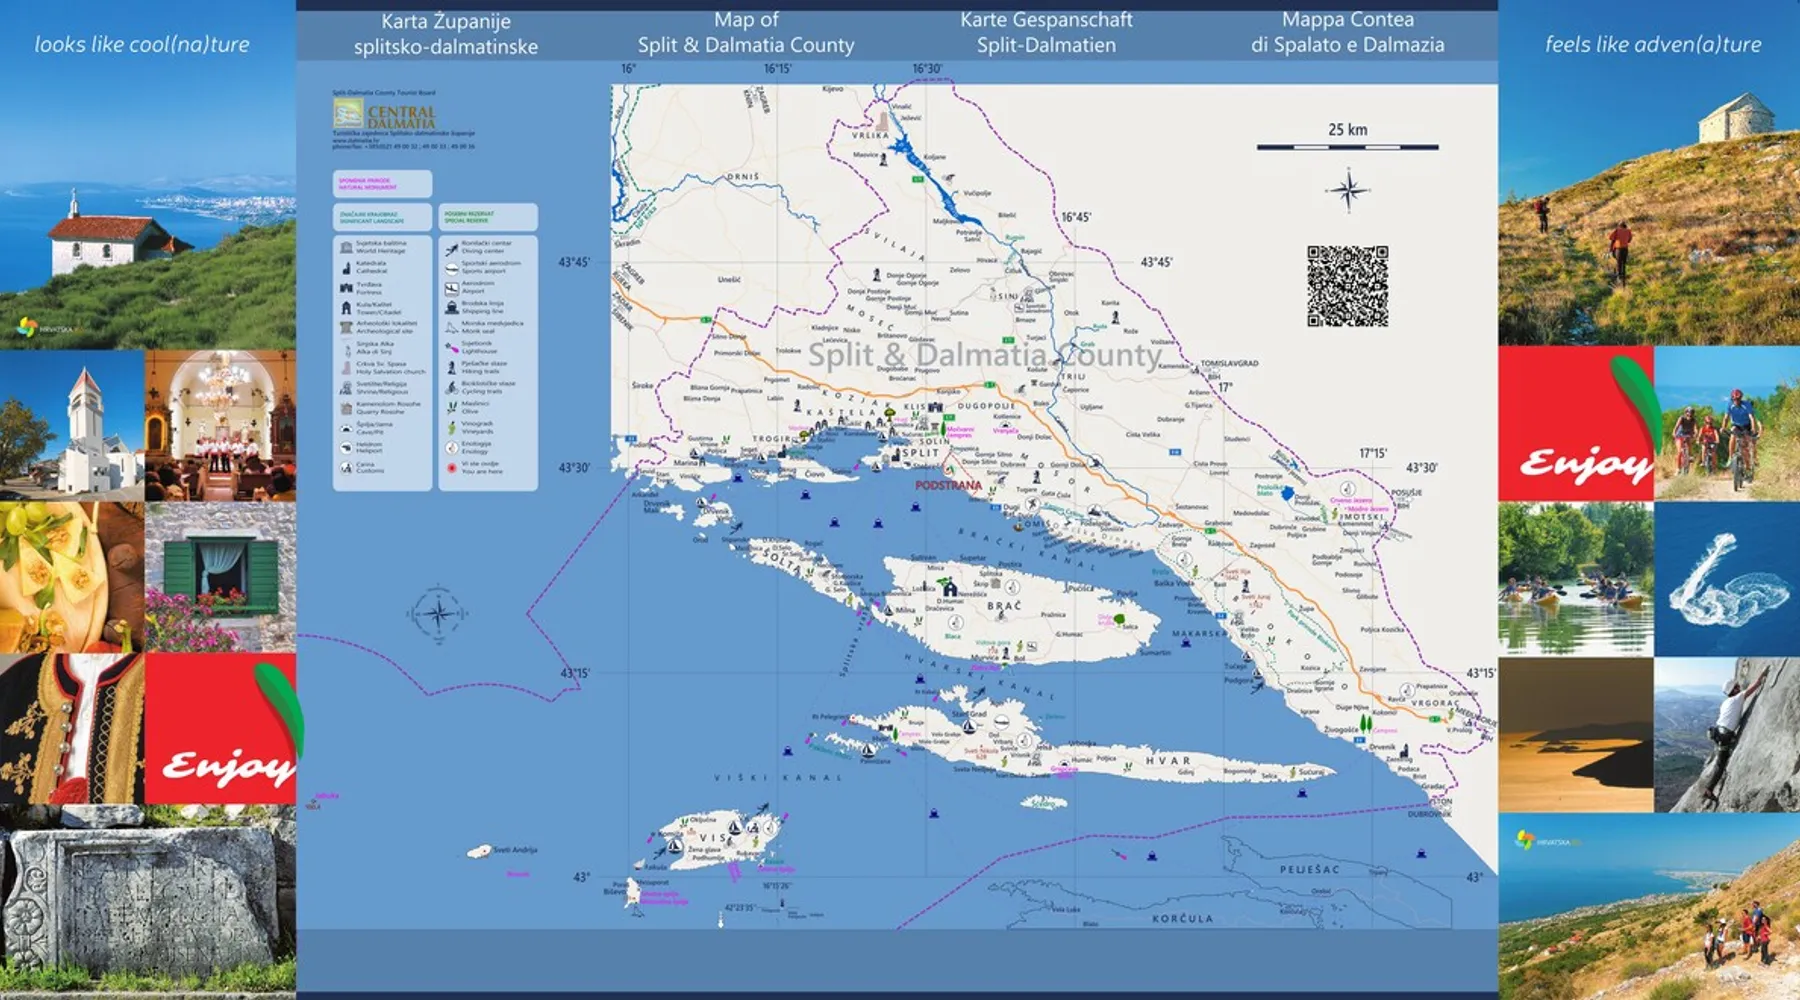Click the Central Dalmatia logo
This screenshot has height=1000, width=1800.
(385, 114)
